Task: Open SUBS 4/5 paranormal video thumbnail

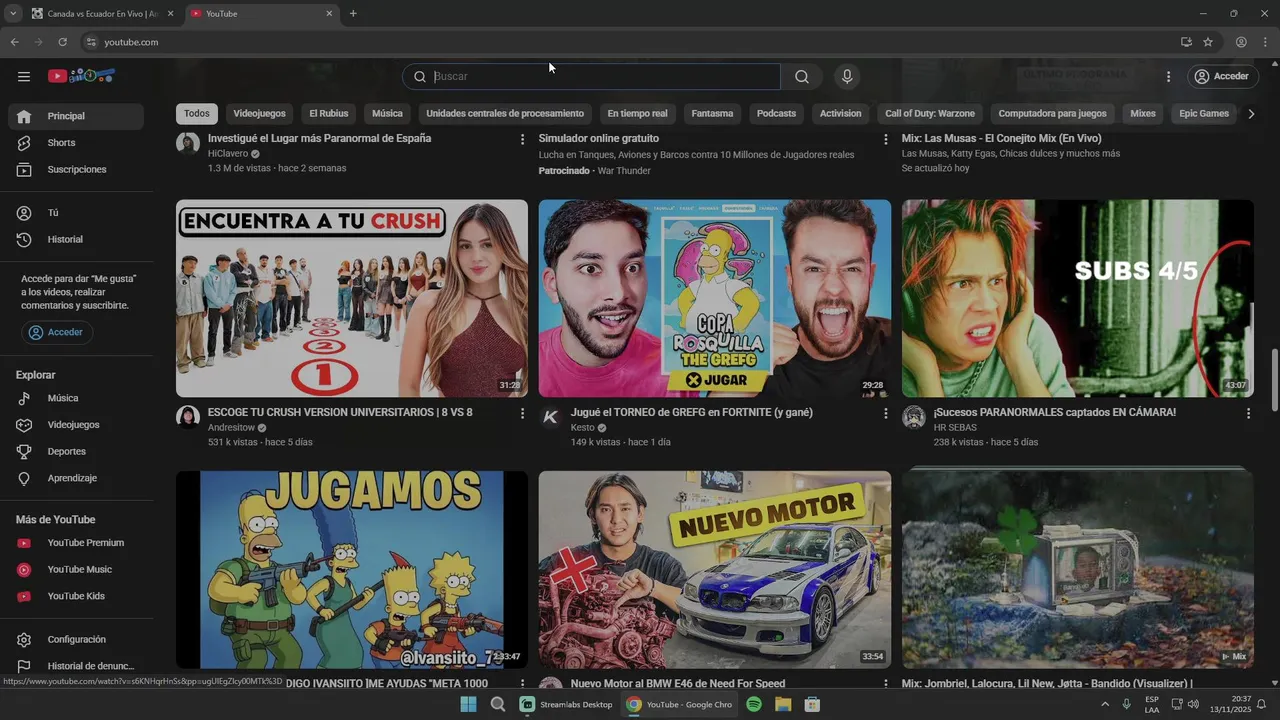Action: coord(1078,298)
